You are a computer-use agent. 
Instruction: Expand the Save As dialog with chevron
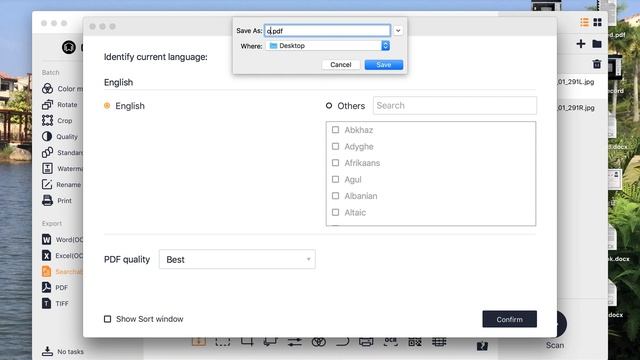398,31
